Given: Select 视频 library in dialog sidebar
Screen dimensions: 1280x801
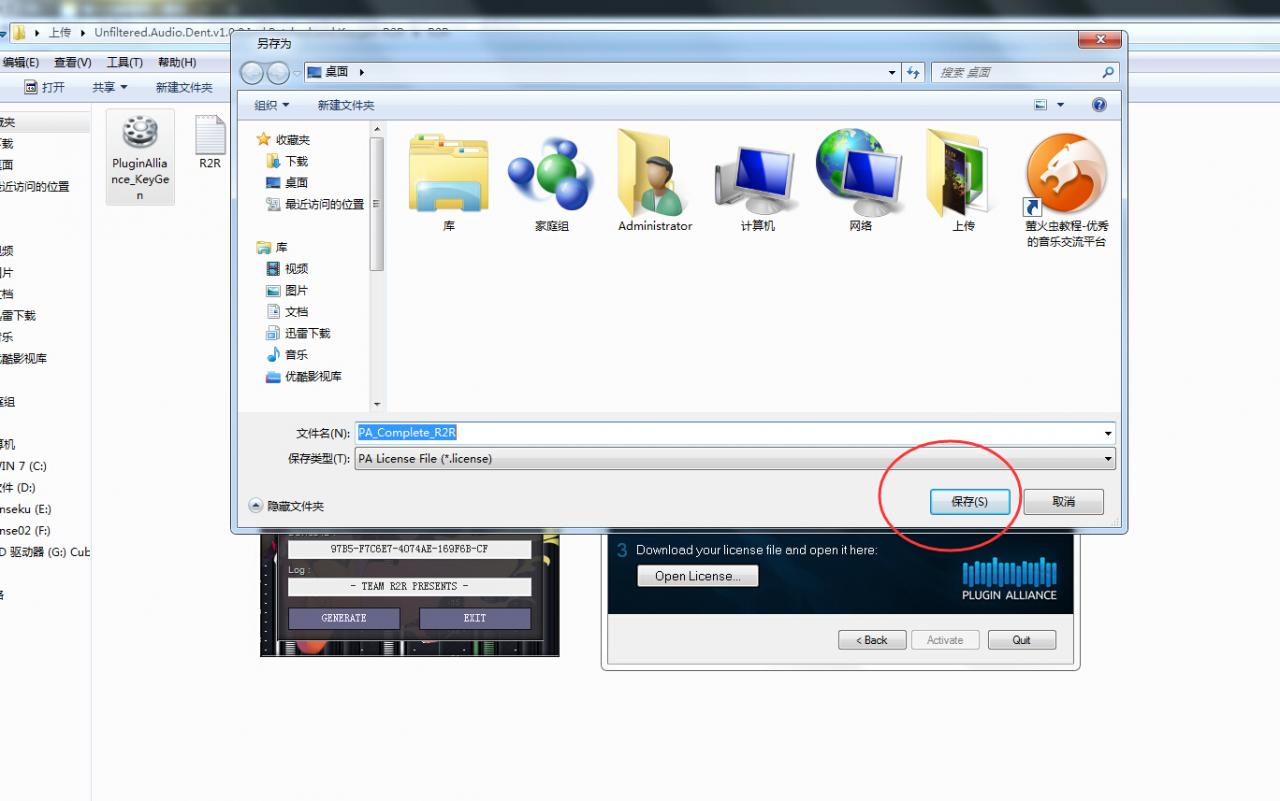Looking at the screenshot, I should pyautogui.click(x=287, y=268).
